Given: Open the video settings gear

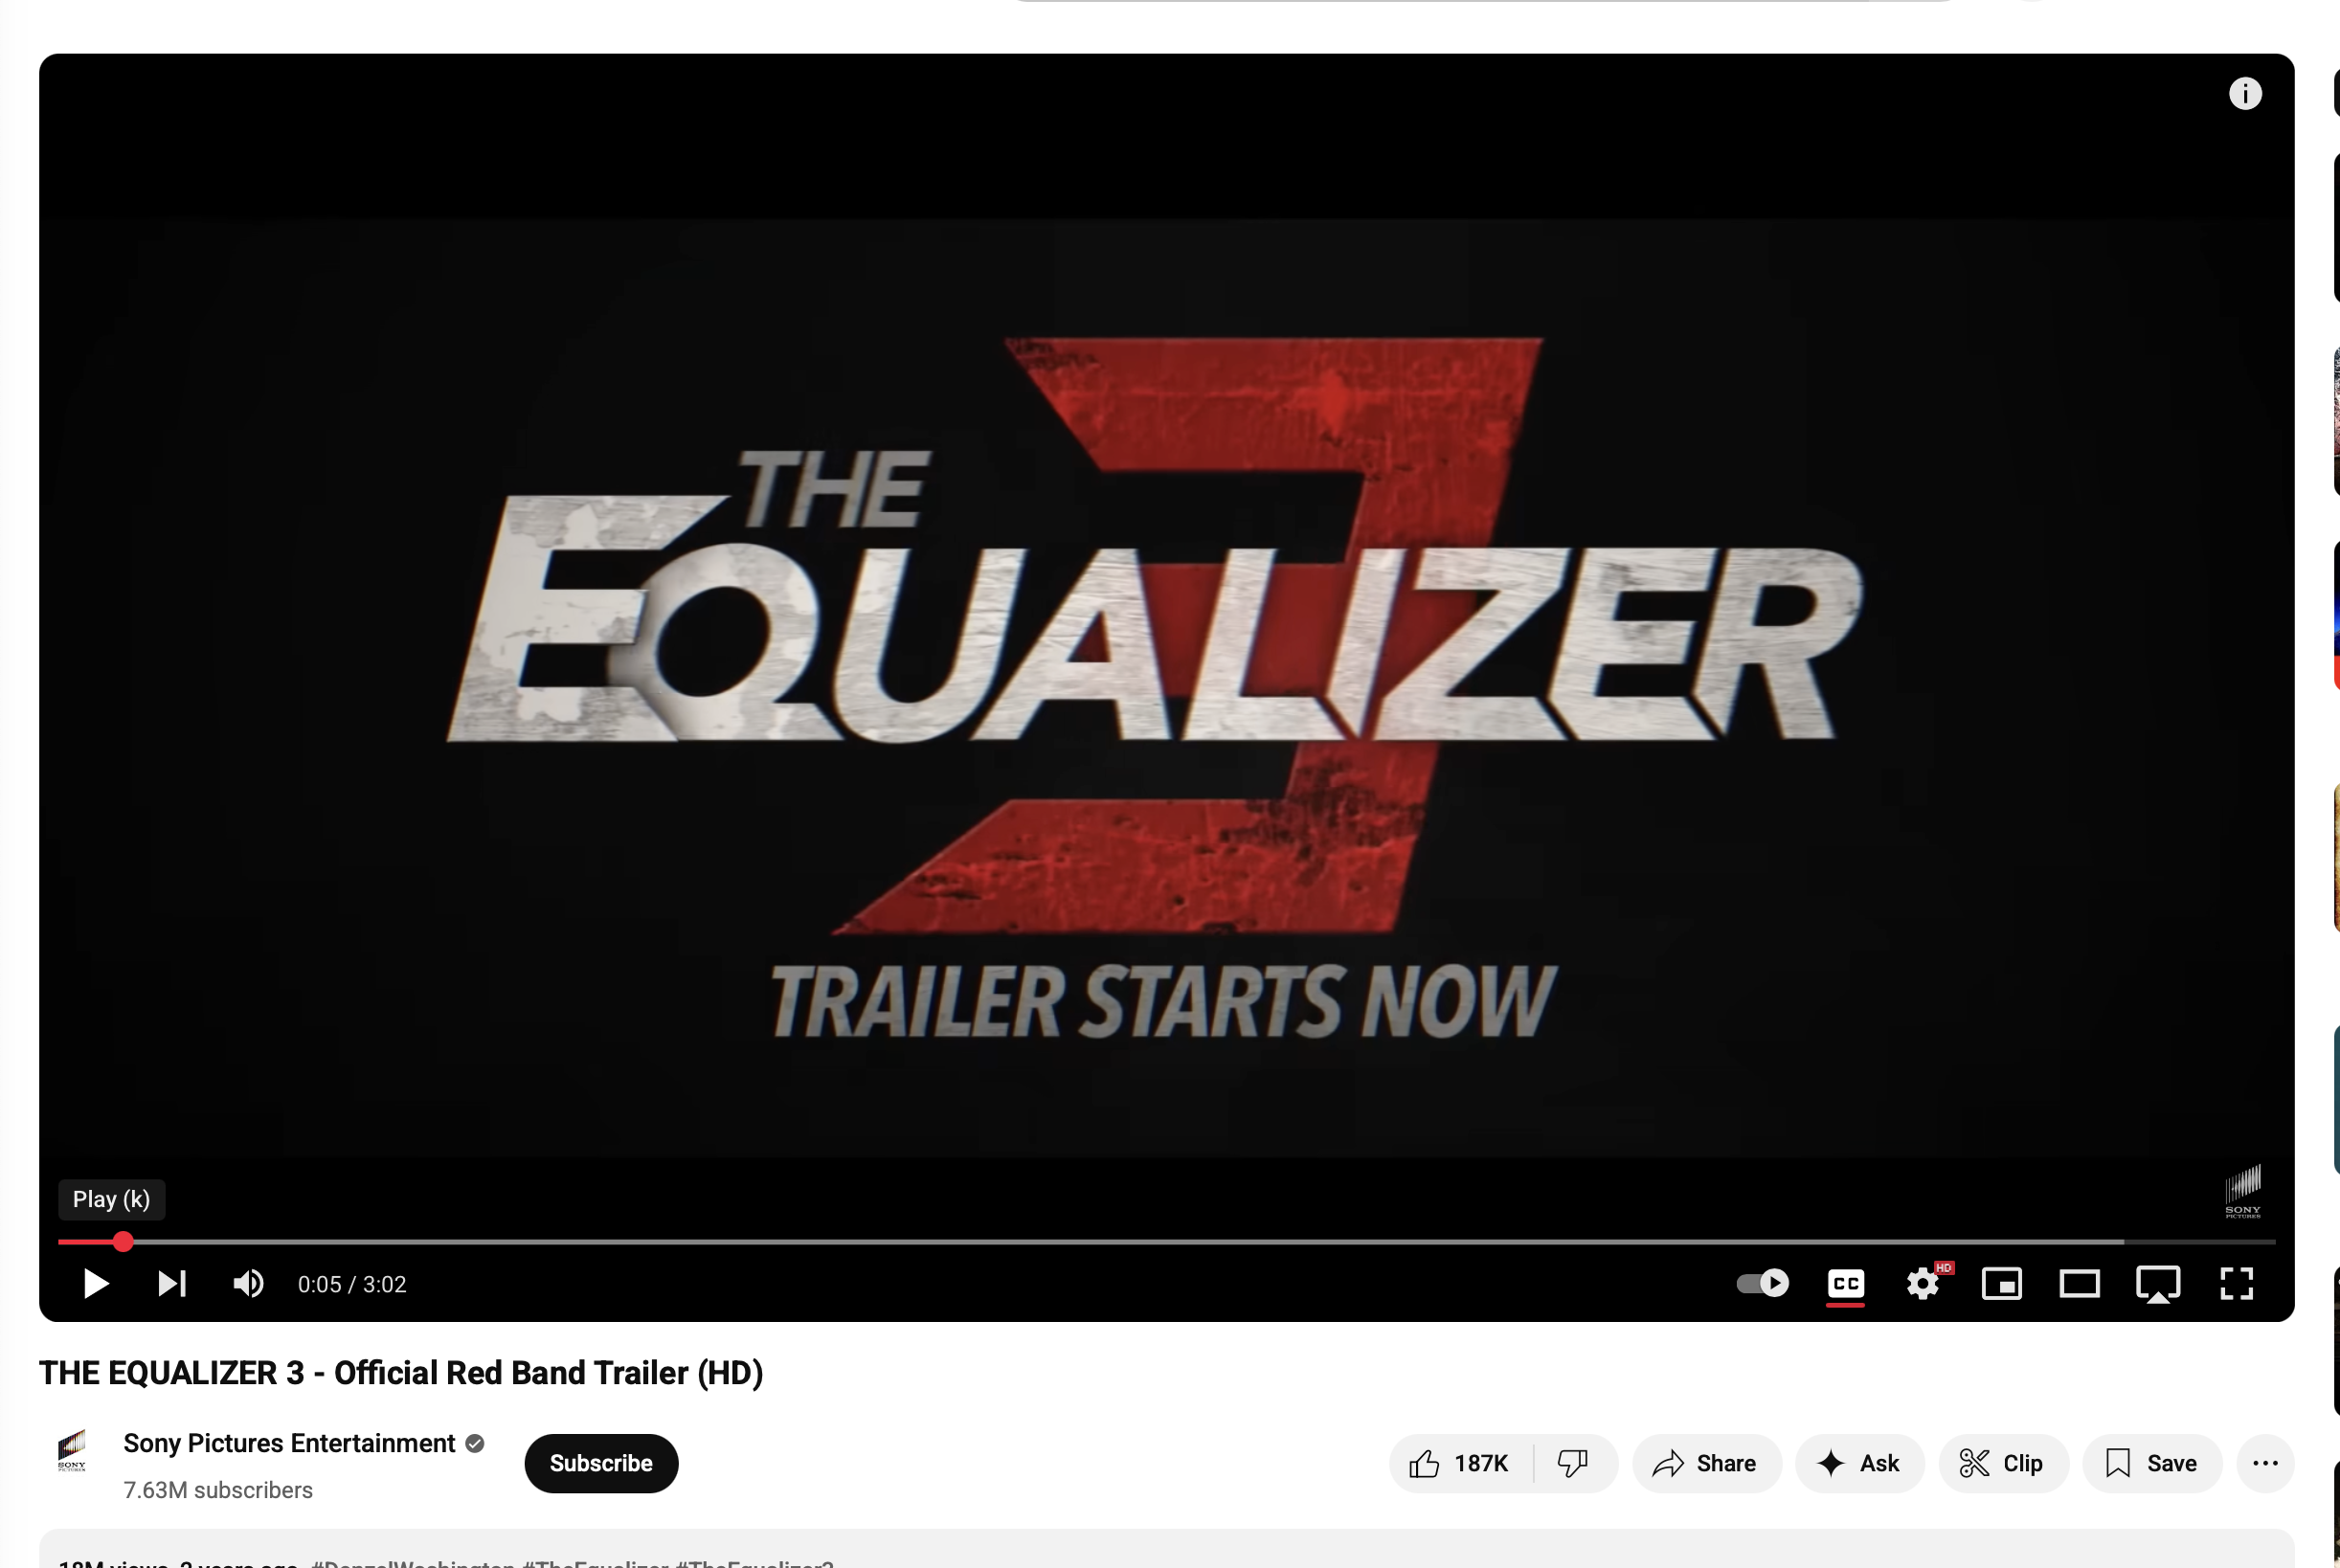Looking at the screenshot, I should coord(1923,1283).
